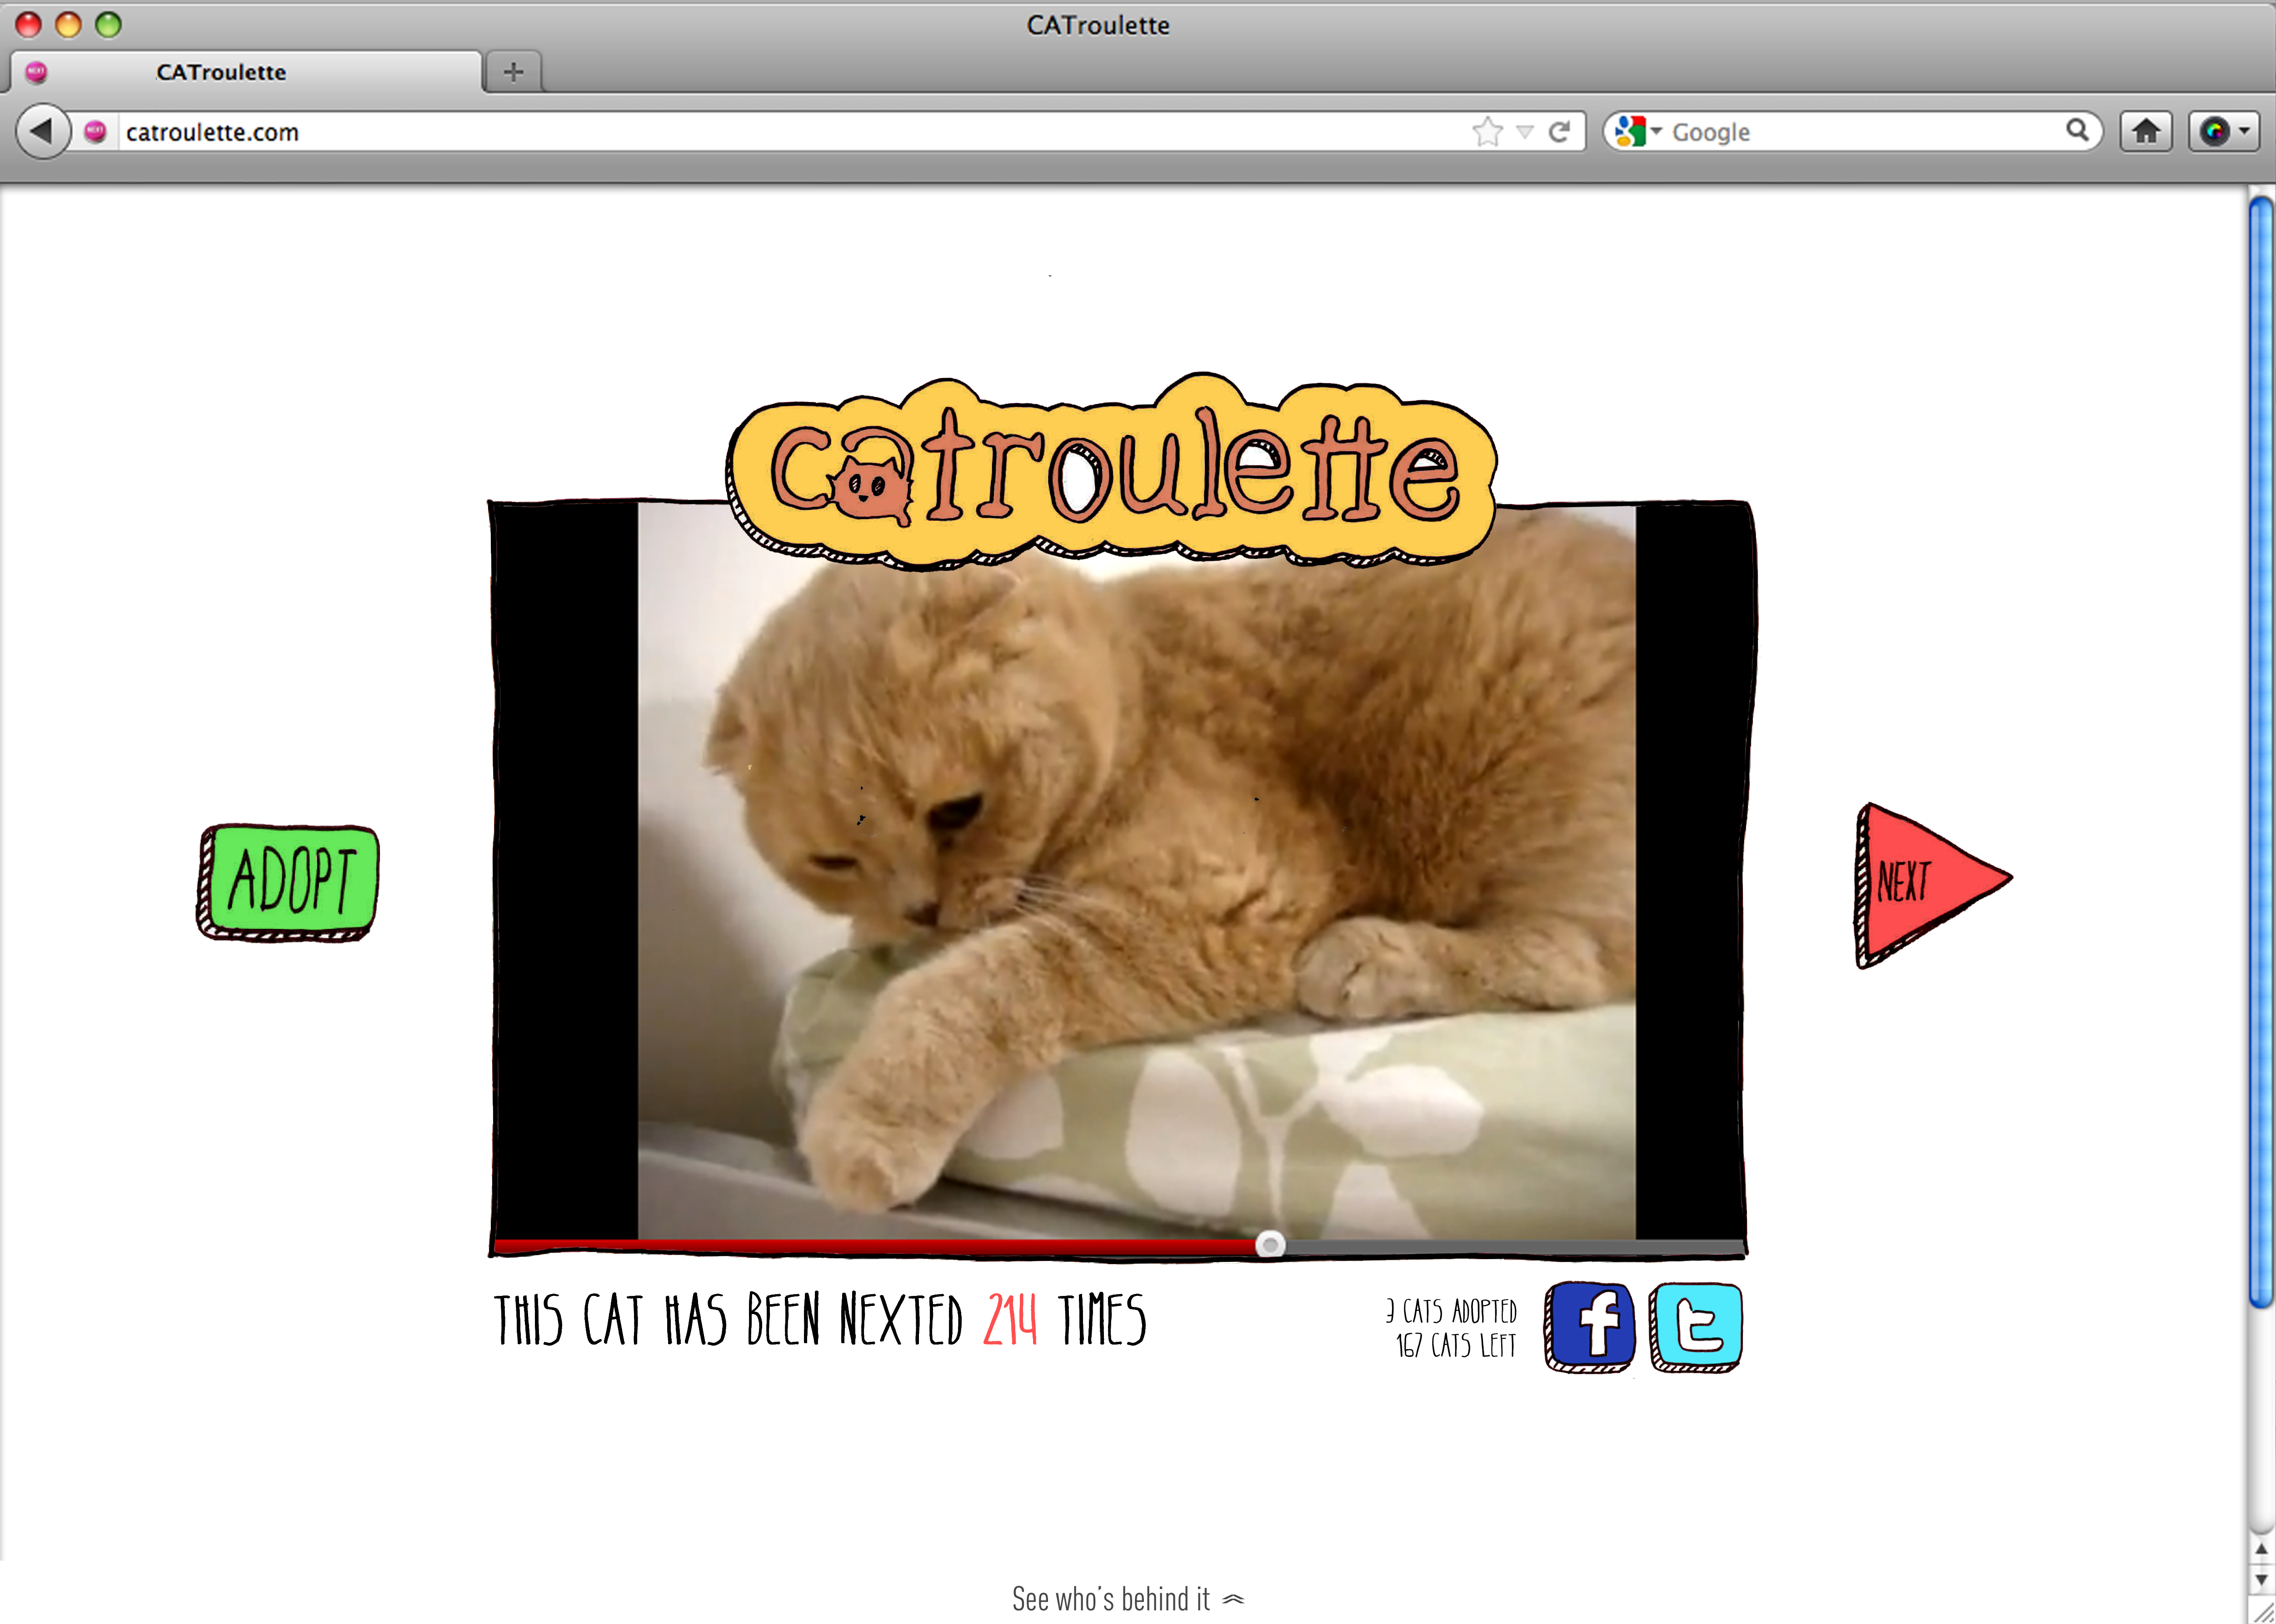Click scrollbar up arrow
The height and width of the screenshot is (1624, 2276).
tap(2261, 1549)
